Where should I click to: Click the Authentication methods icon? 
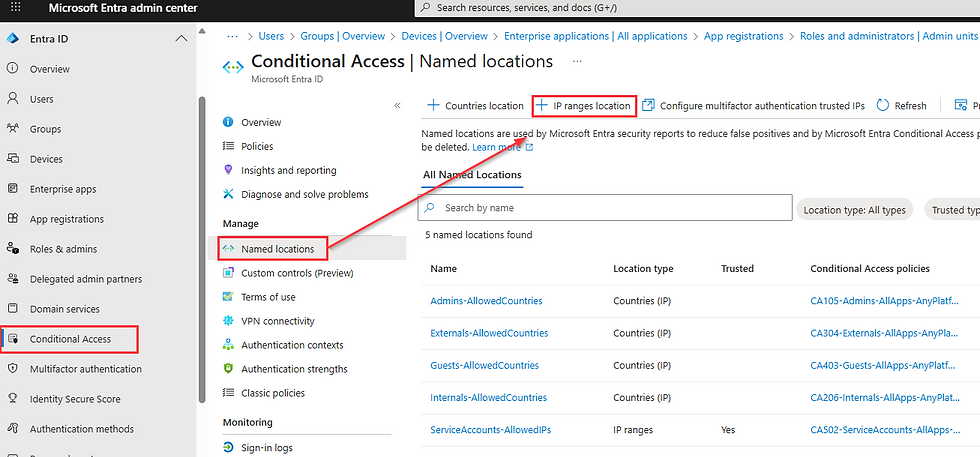coord(12,429)
